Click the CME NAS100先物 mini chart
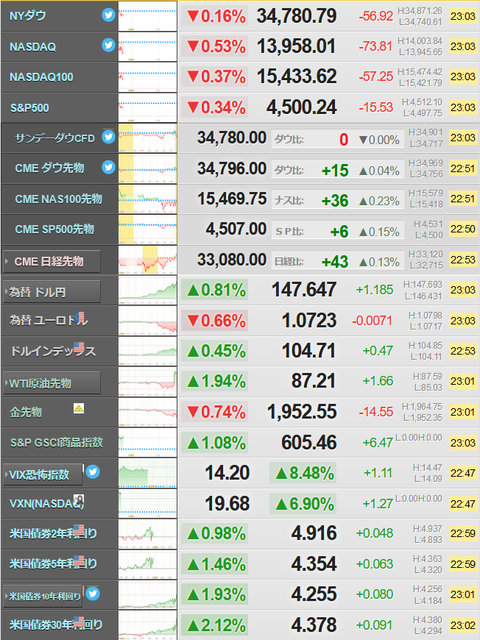 (x=148, y=199)
